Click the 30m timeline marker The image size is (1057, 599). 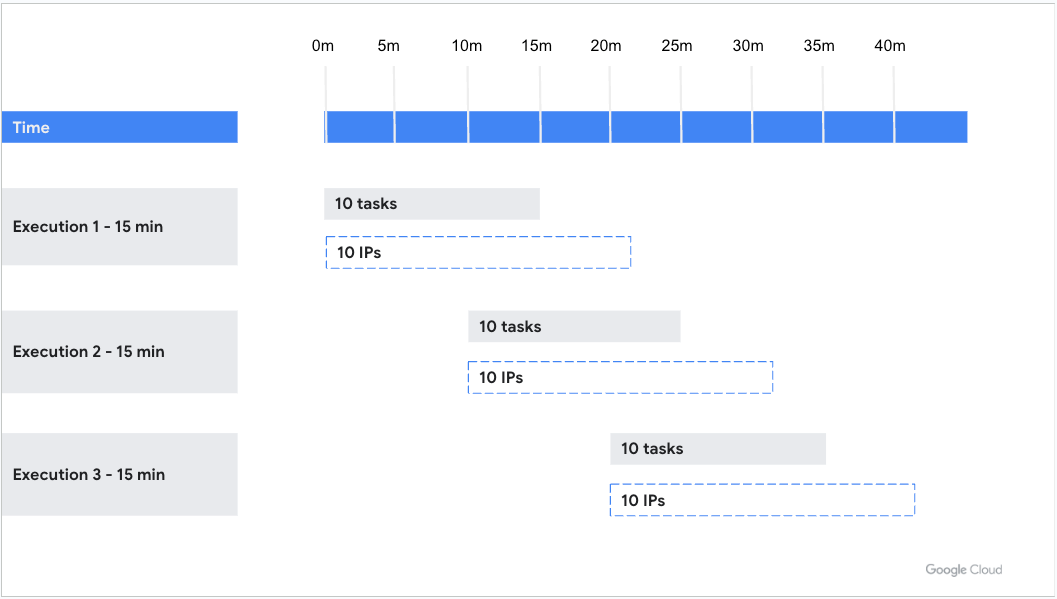pyautogui.click(x=748, y=46)
